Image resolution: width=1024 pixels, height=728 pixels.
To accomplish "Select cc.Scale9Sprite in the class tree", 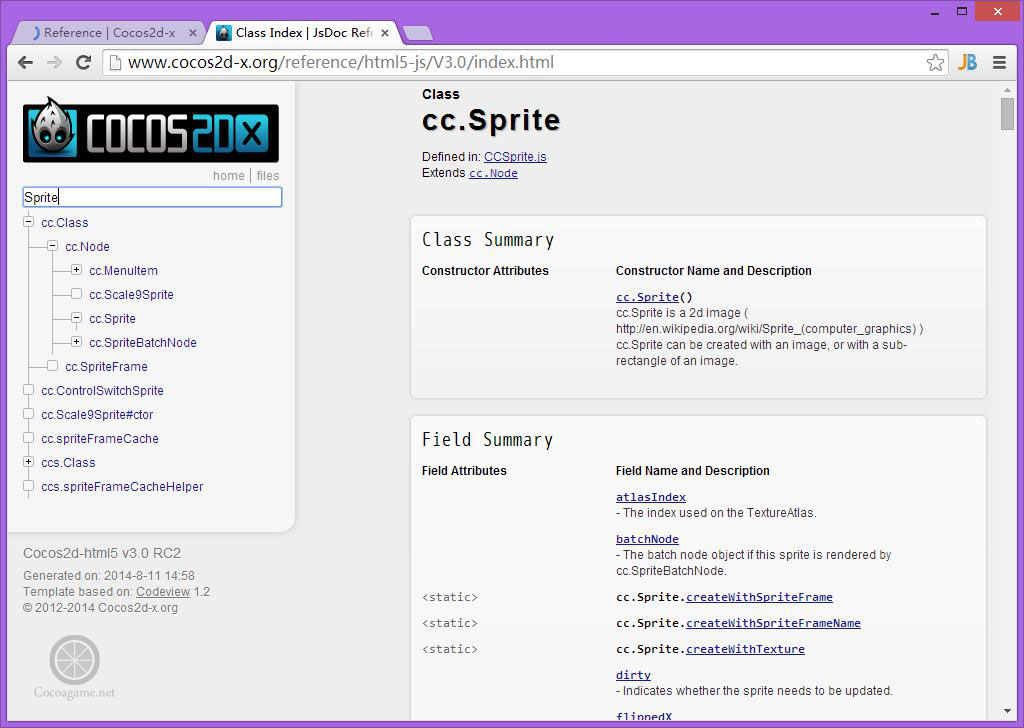I will [x=131, y=295].
